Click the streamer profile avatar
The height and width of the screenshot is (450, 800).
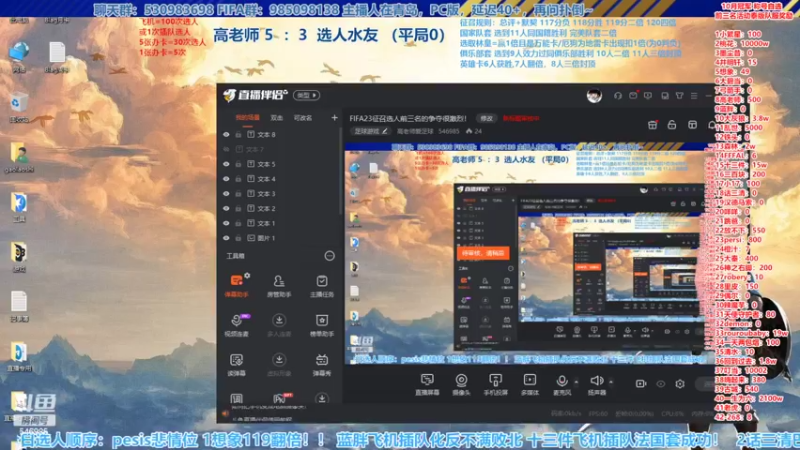(594, 95)
